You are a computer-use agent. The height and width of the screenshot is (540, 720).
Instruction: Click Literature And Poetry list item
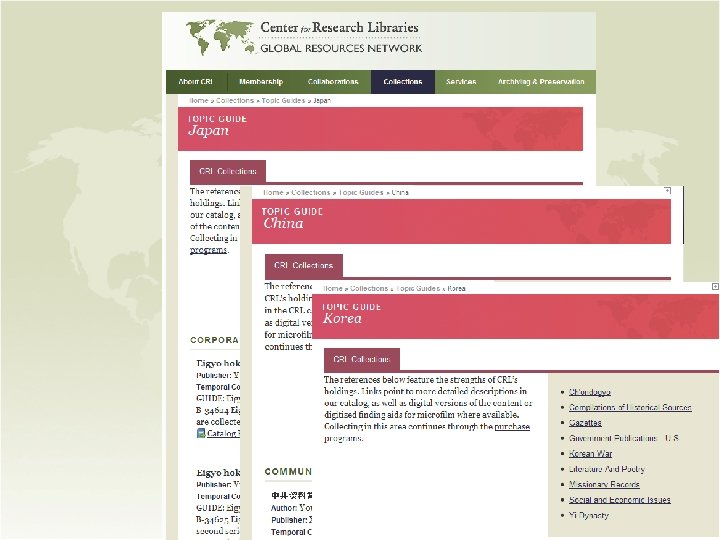[607, 469]
